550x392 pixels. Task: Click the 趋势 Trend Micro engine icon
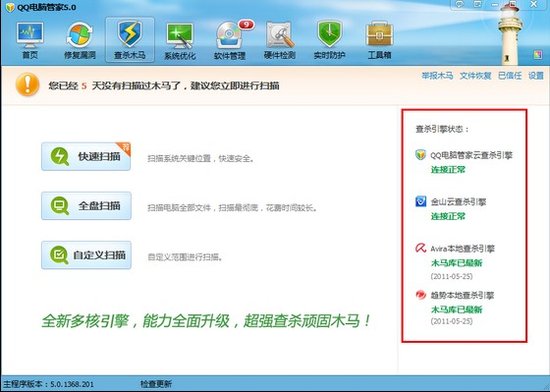click(421, 295)
